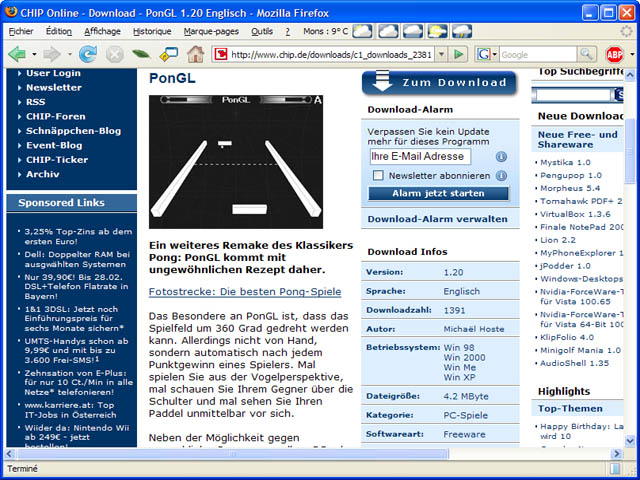Click the first weather forecast icon after 9°C
640x480 pixels.
[x=362, y=31]
